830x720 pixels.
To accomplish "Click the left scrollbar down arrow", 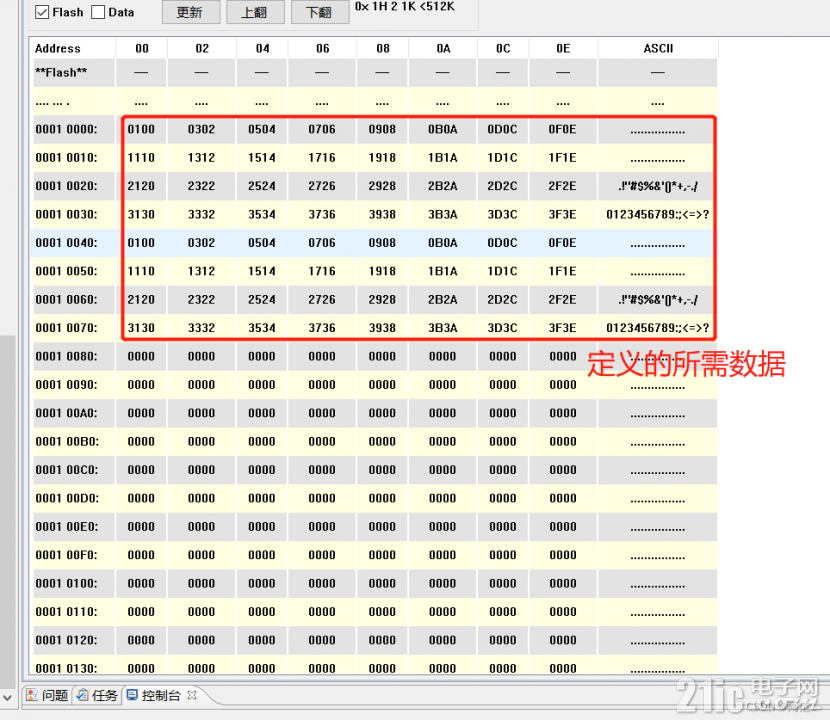I will pos(7,697).
